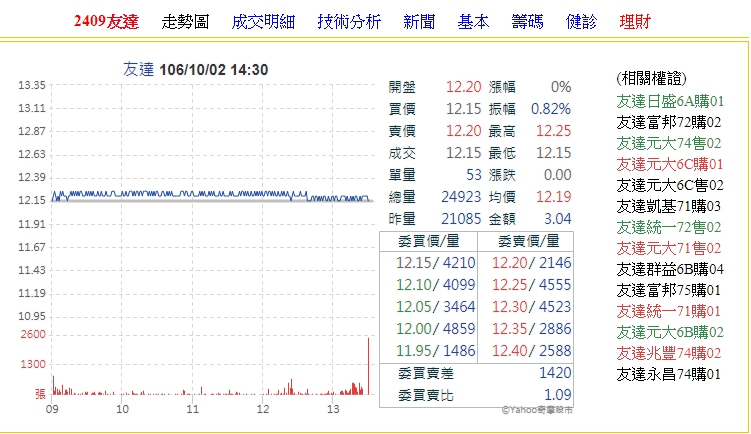Go to the 新聞 tab
The image size is (751, 434).
point(419,21)
